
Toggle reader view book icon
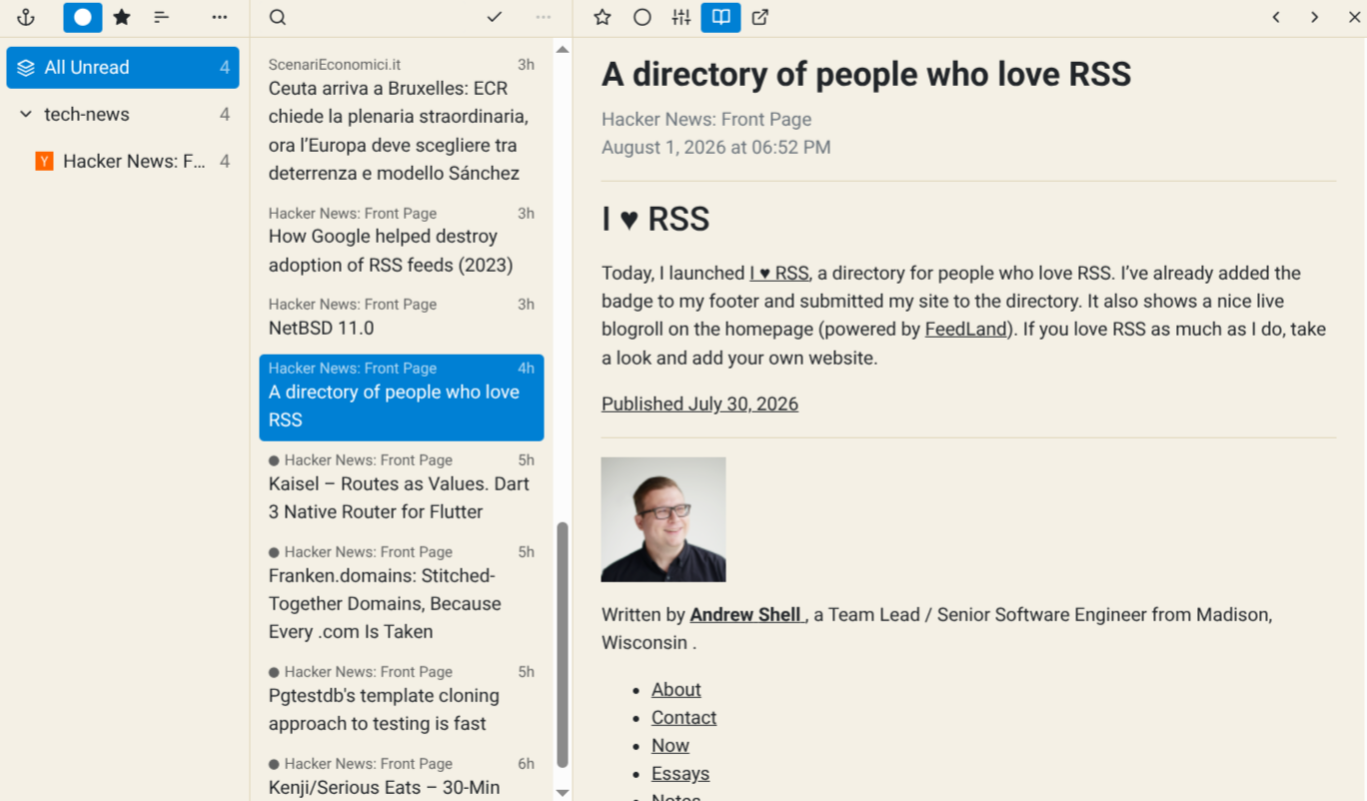[x=721, y=17]
